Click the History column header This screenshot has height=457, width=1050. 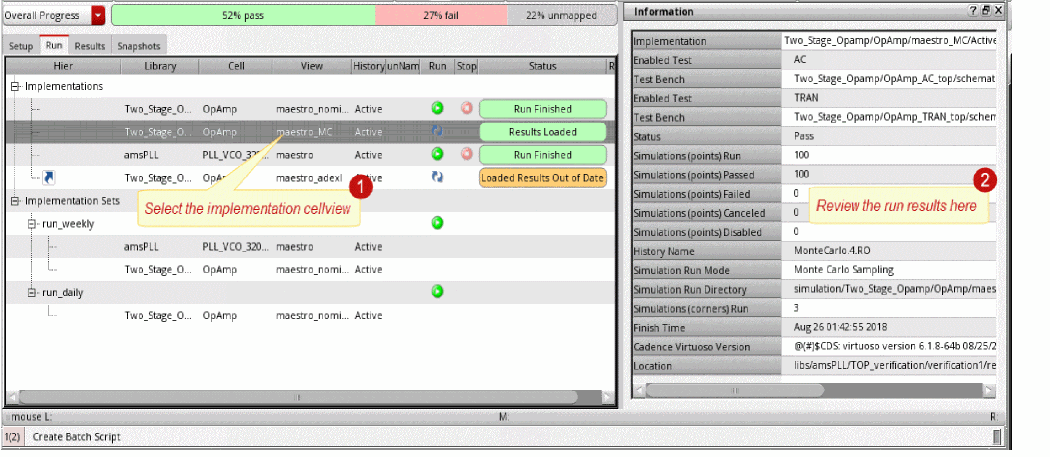point(368,66)
